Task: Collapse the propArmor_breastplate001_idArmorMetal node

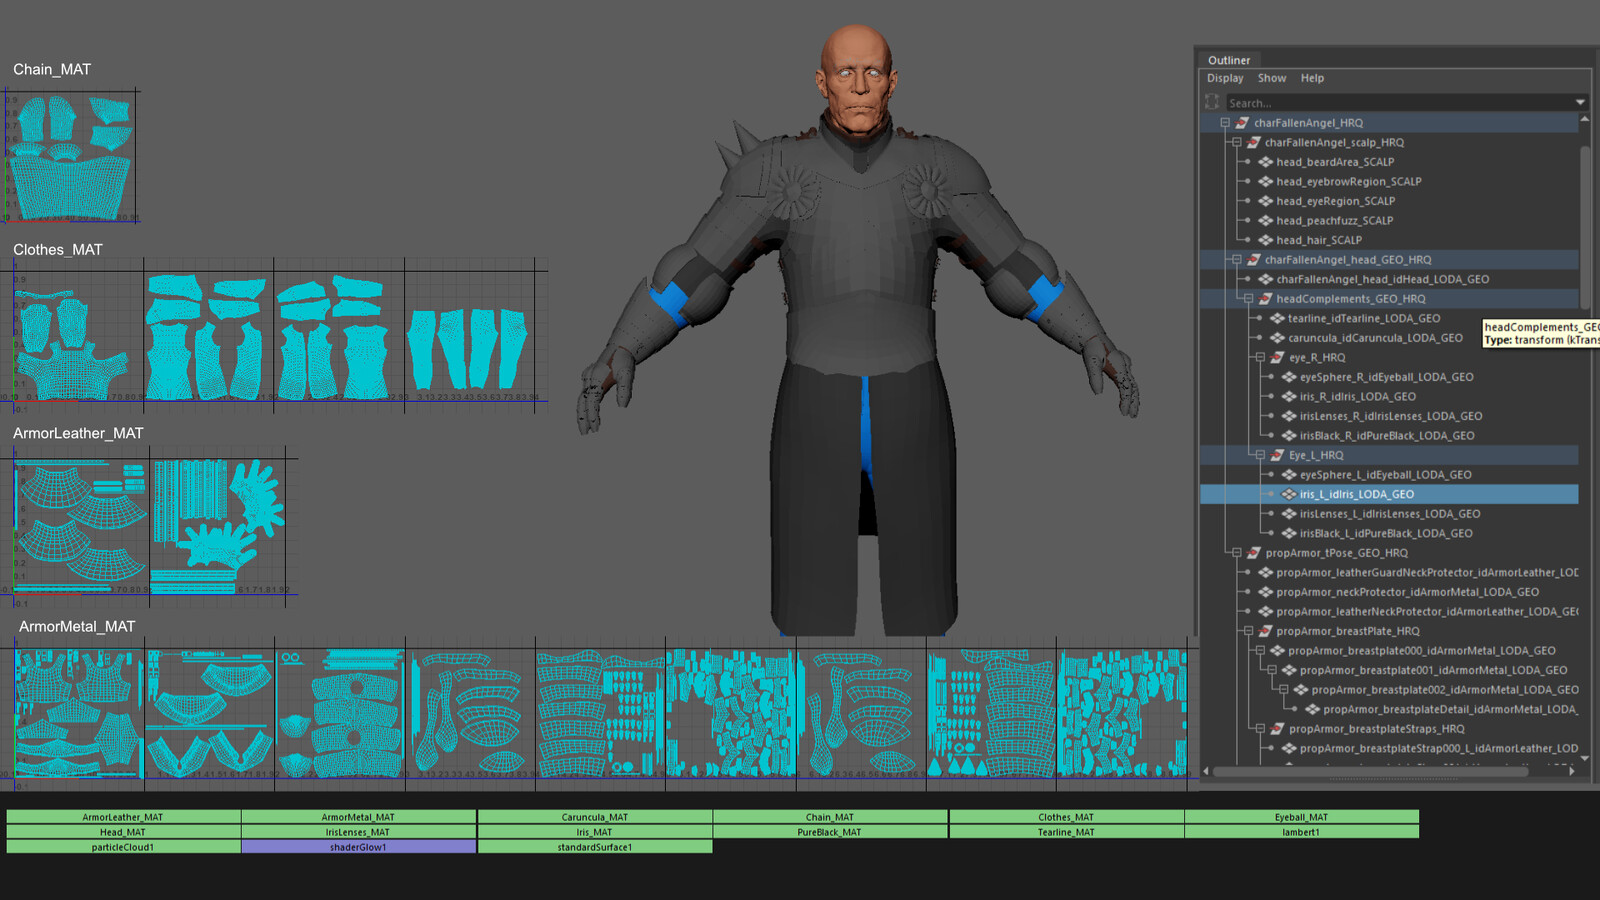Action: [x=1272, y=670]
